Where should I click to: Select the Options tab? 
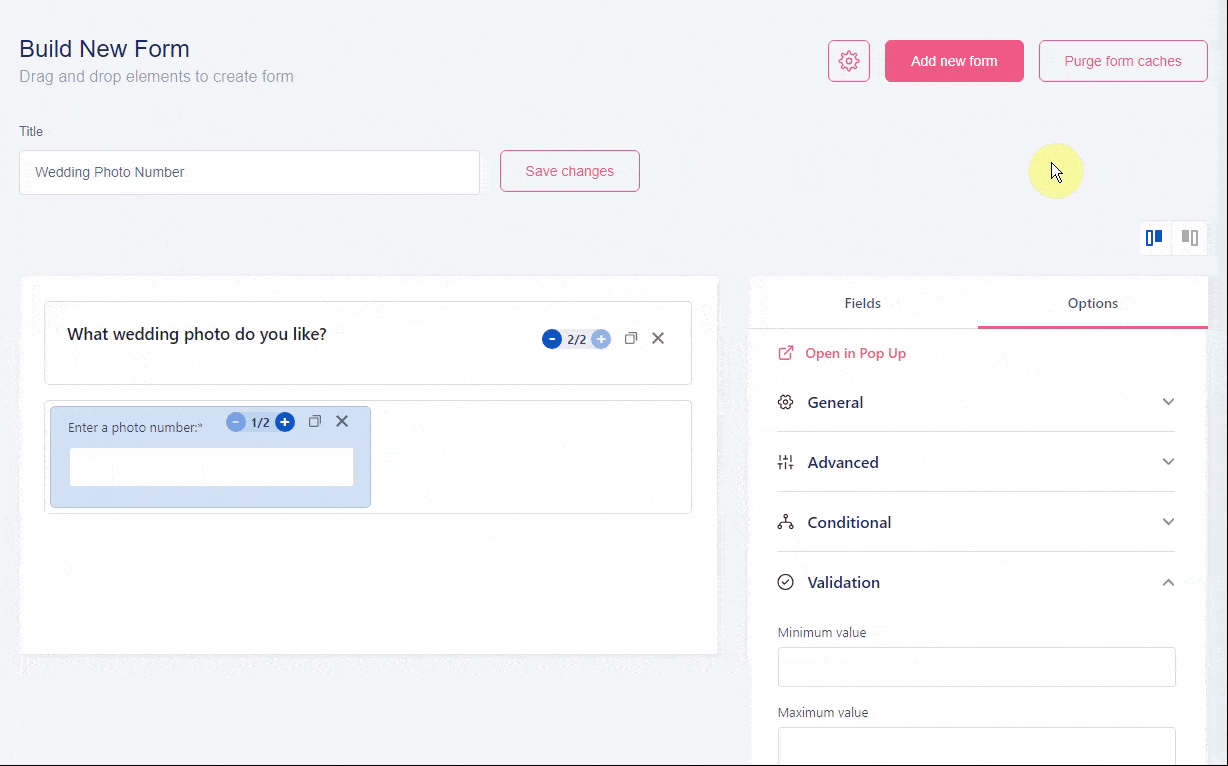coord(1092,303)
